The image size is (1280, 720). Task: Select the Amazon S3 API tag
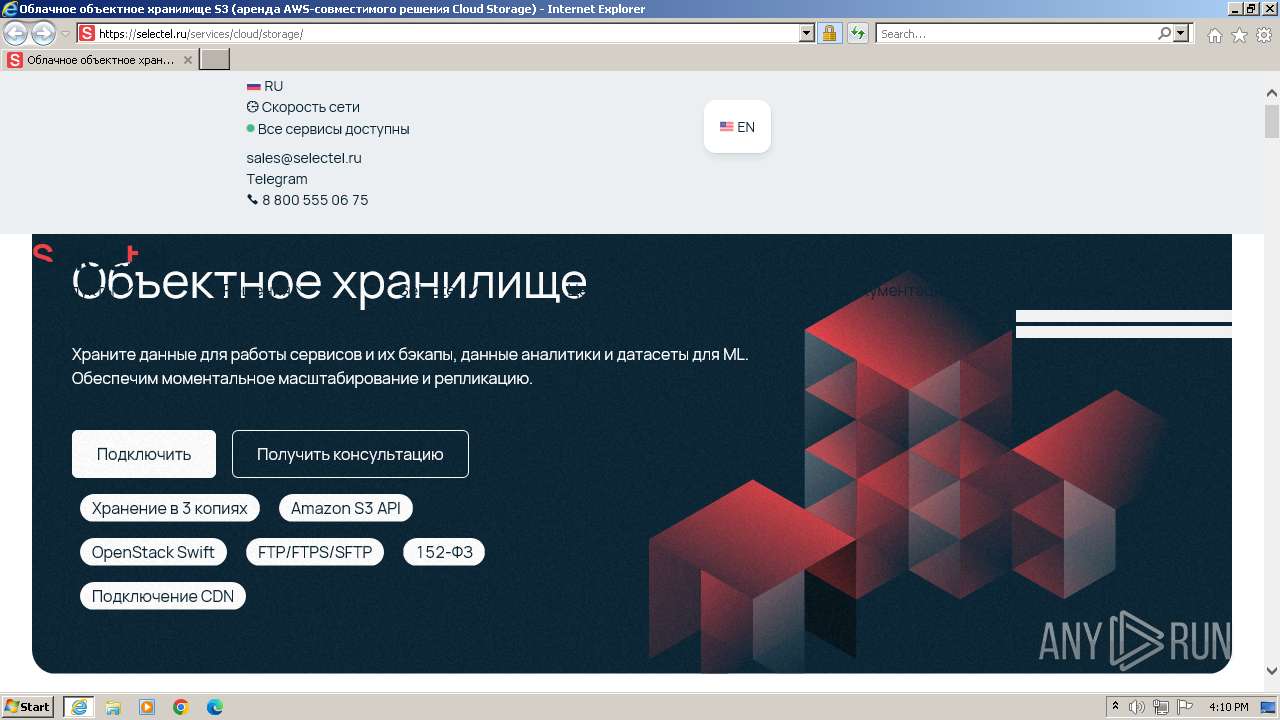tap(346, 508)
